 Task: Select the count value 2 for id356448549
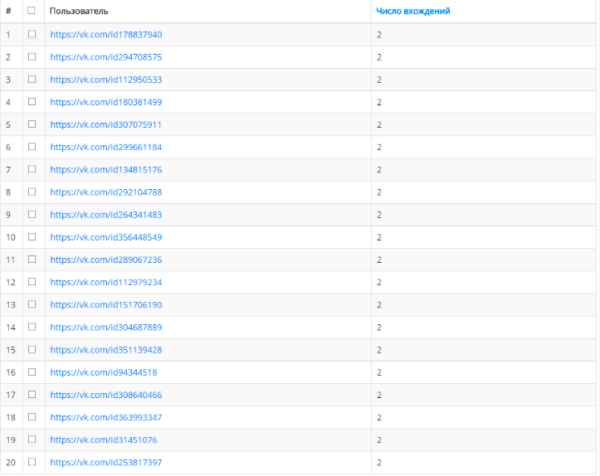(379, 237)
